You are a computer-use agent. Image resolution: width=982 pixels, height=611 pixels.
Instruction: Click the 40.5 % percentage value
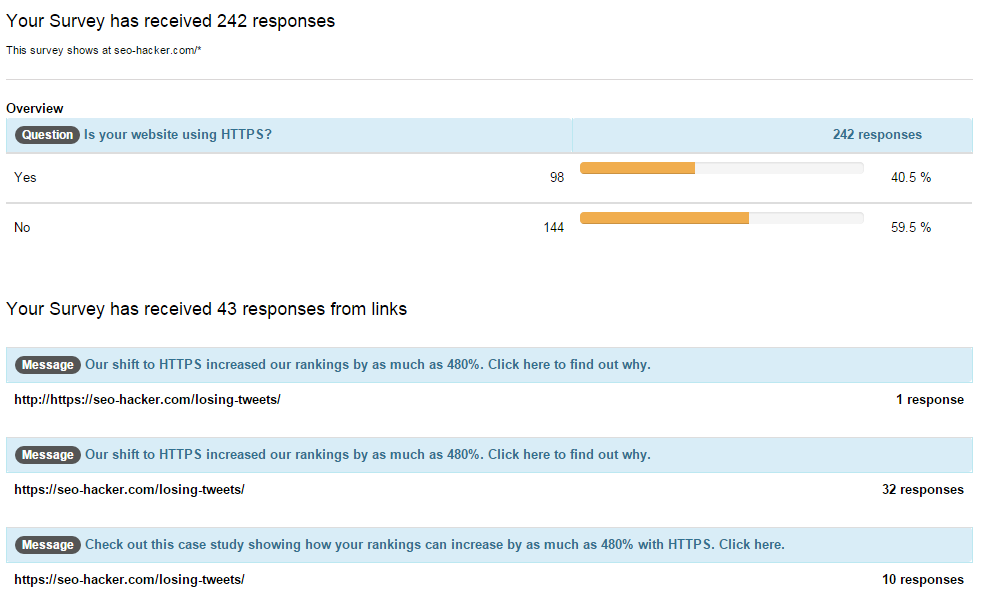coord(910,177)
